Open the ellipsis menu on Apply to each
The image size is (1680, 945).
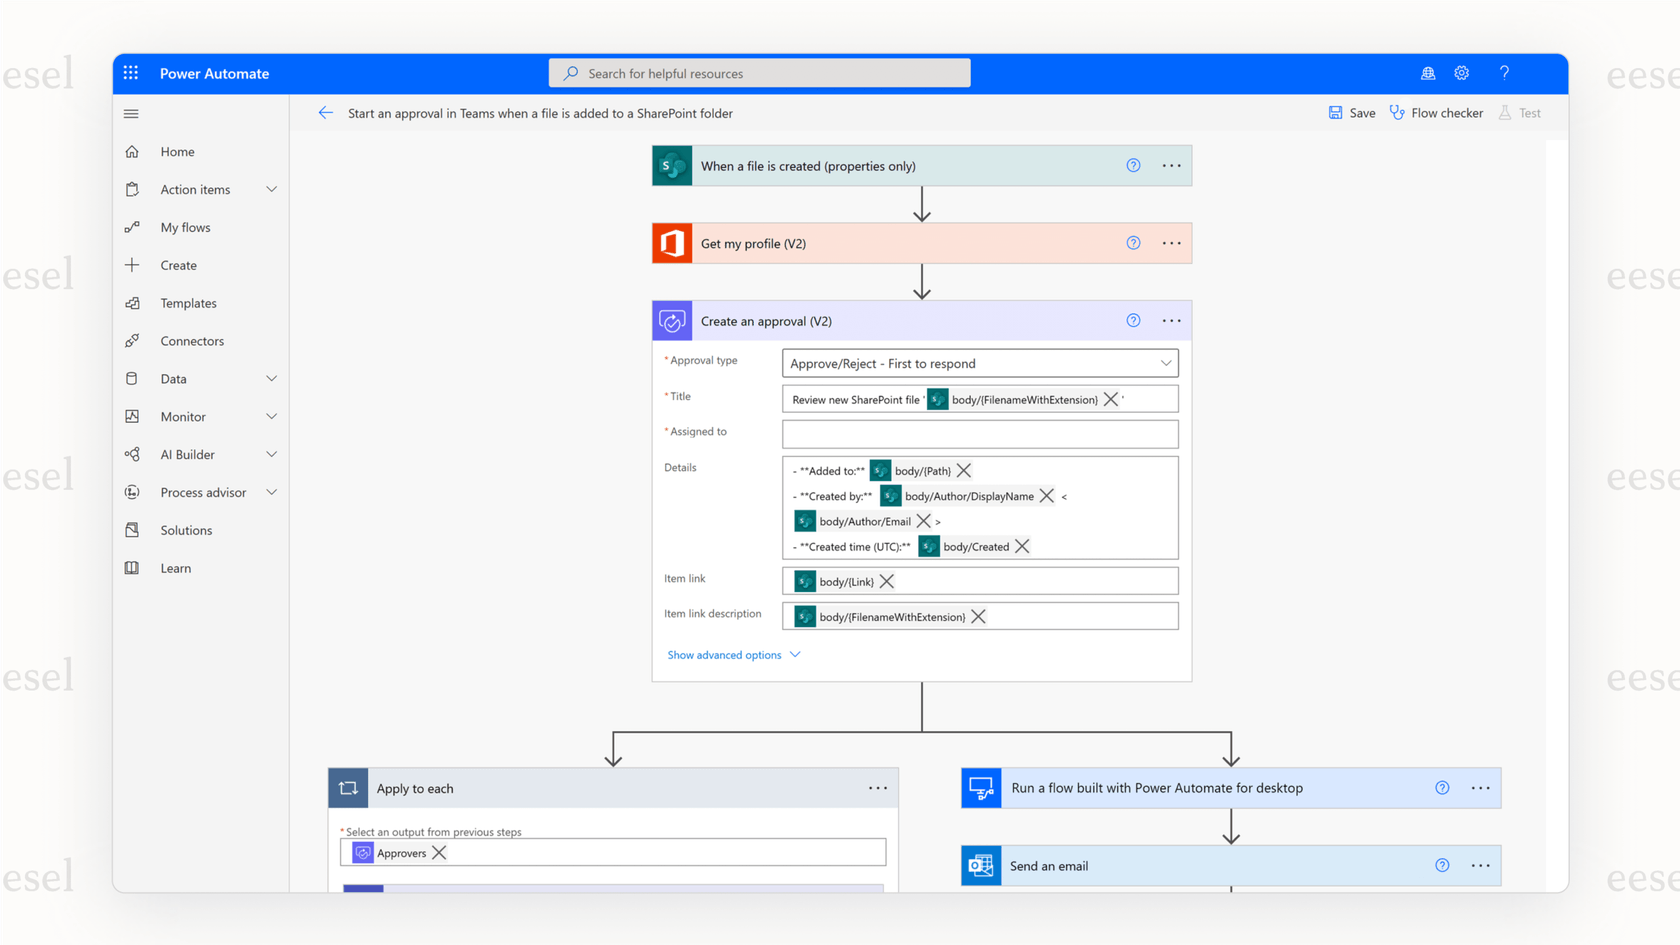coord(878,787)
